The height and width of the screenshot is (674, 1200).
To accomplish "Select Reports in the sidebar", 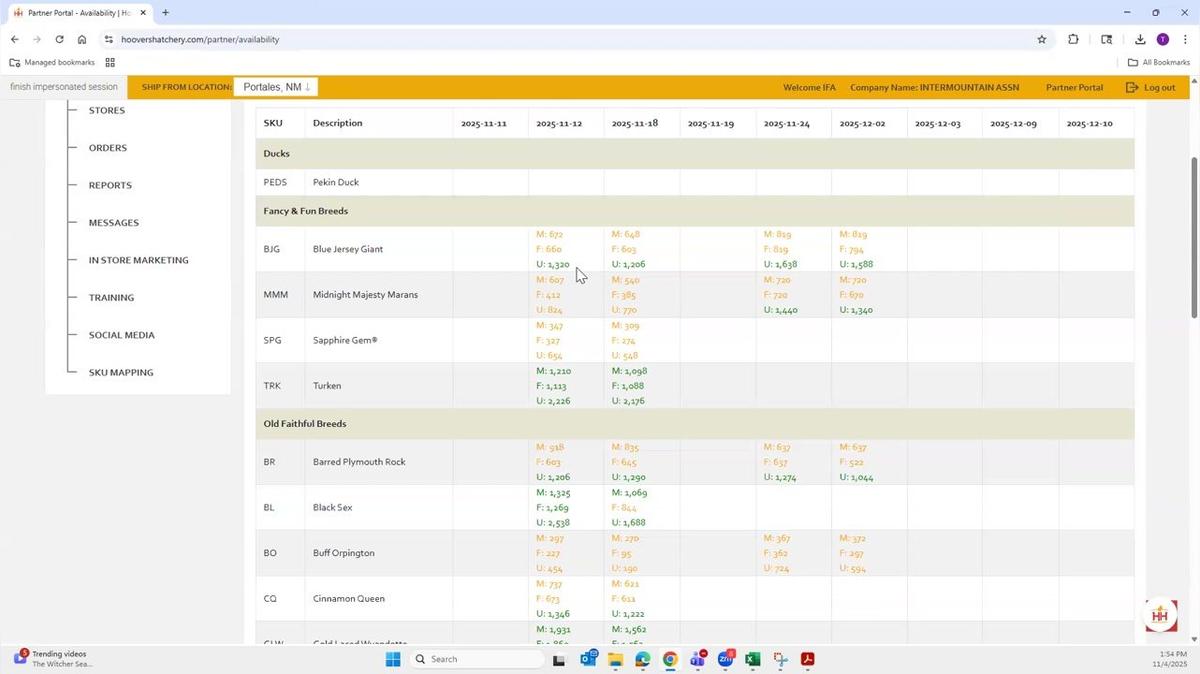I will coord(110,185).
